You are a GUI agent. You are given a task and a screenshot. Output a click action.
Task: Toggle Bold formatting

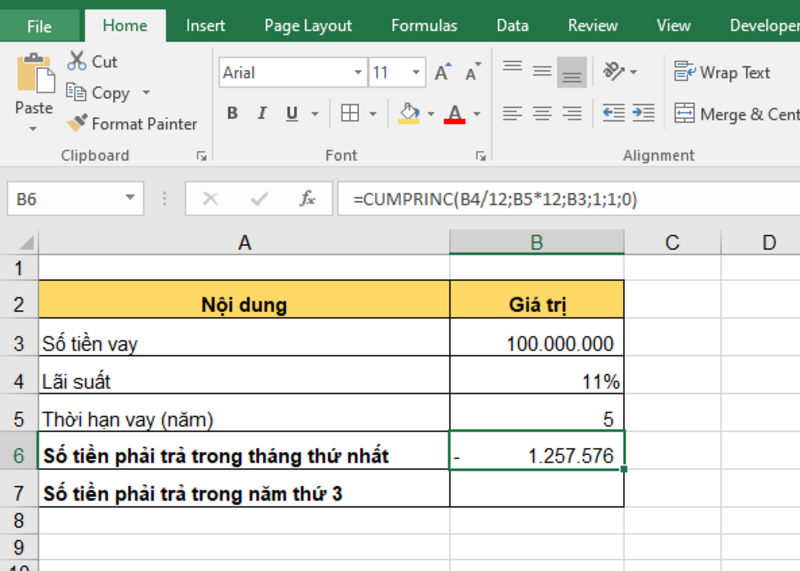pyautogui.click(x=232, y=114)
